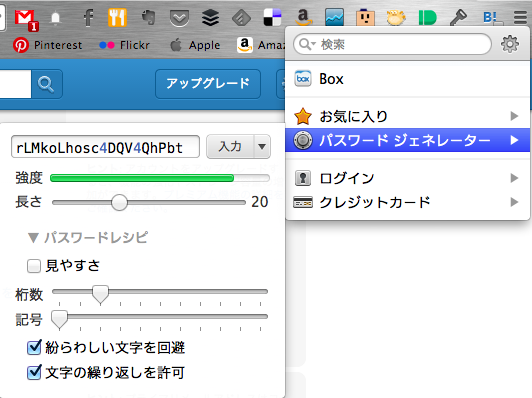The height and width of the screenshot is (398, 532).
Task: Save page with Pocket extension
Action: tap(179, 18)
